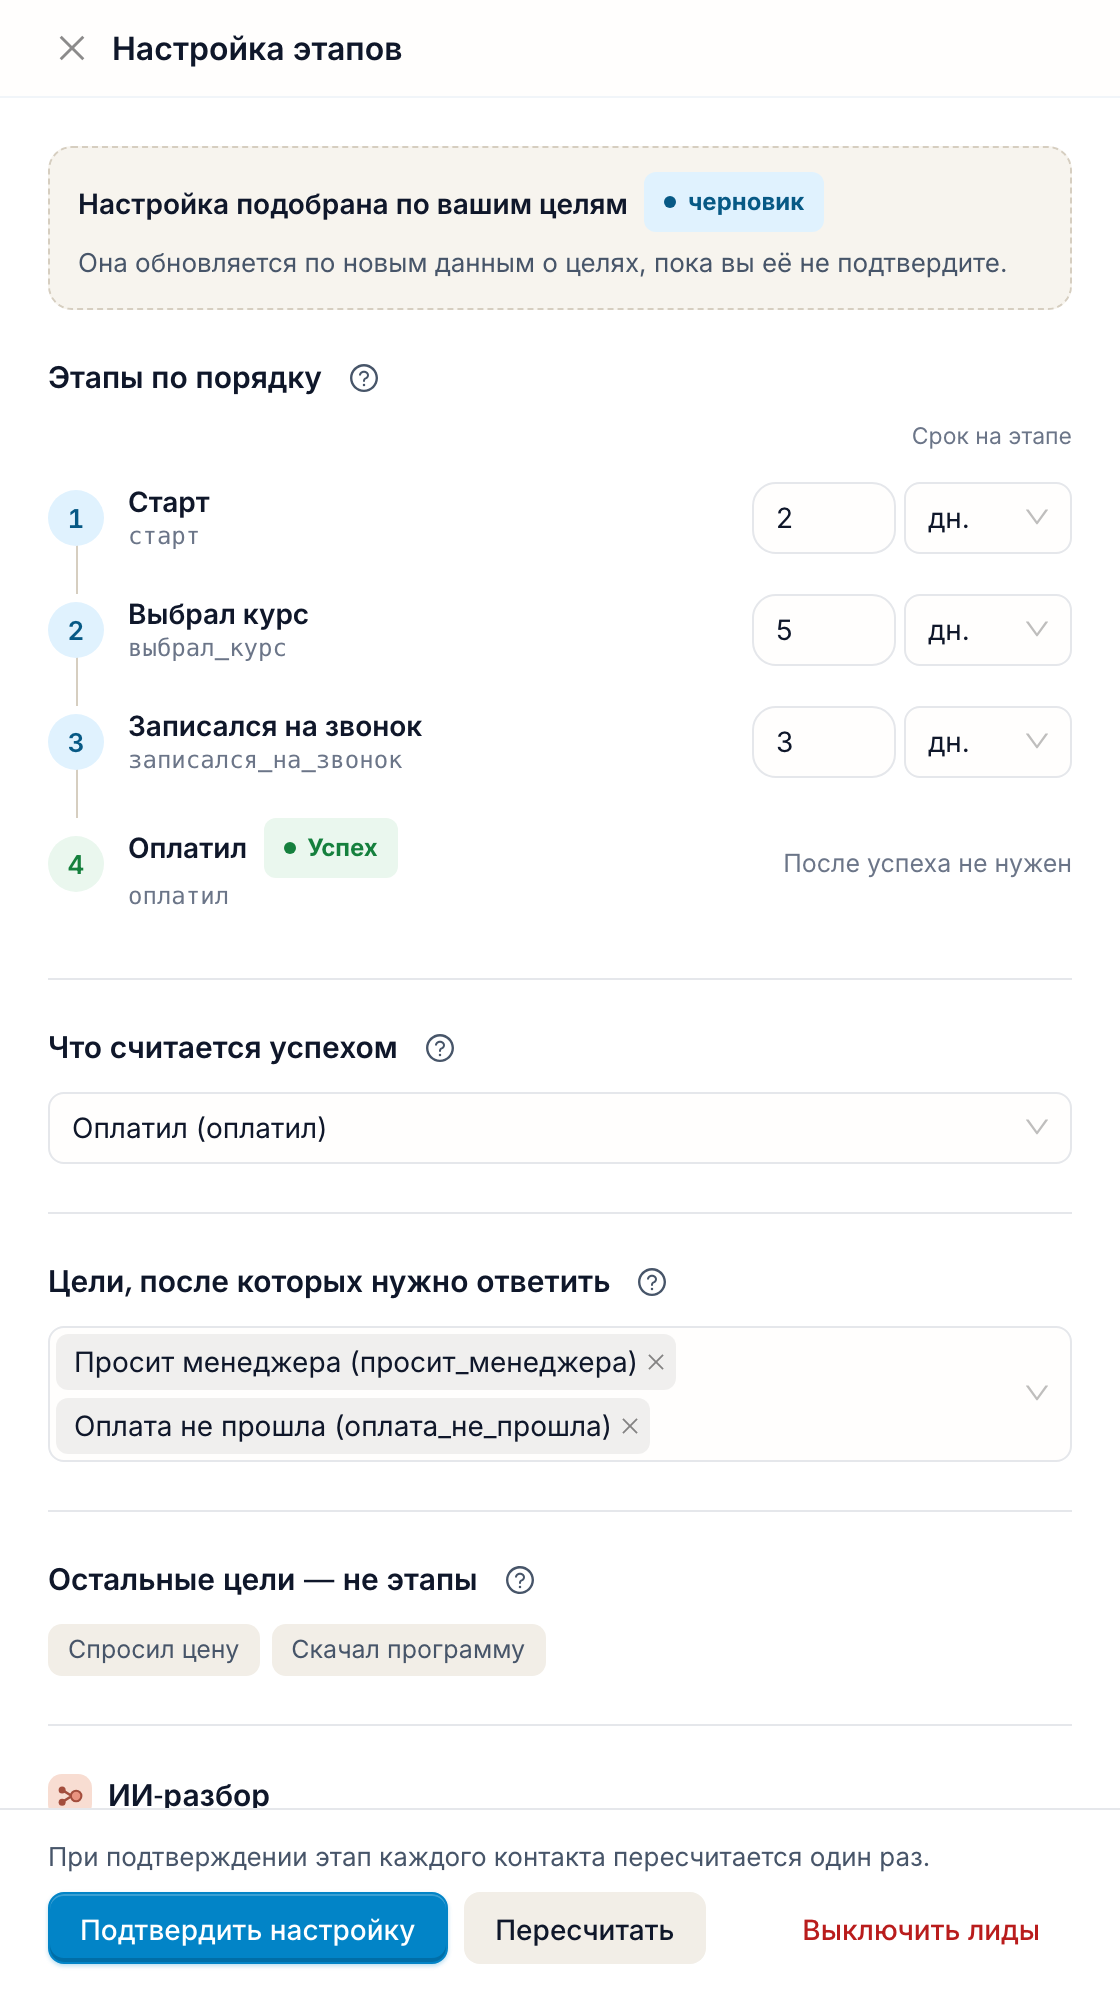
Task: Select stage number 1 circle for Старт
Action: [x=76, y=518]
